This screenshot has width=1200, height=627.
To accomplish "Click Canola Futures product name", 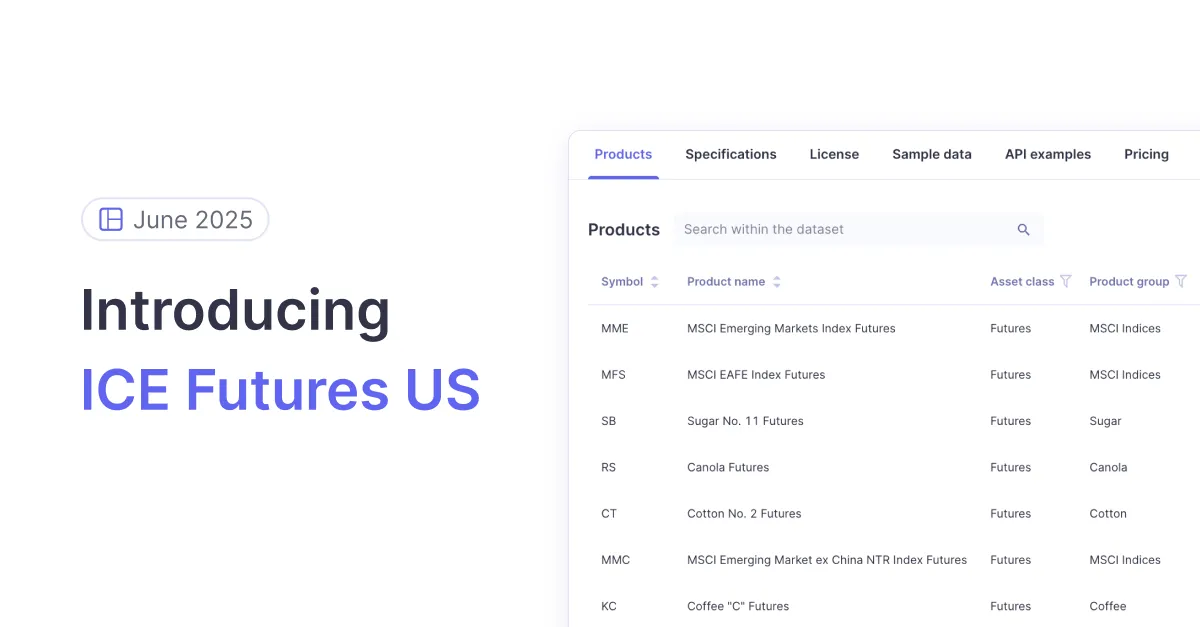I will coord(728,467).
